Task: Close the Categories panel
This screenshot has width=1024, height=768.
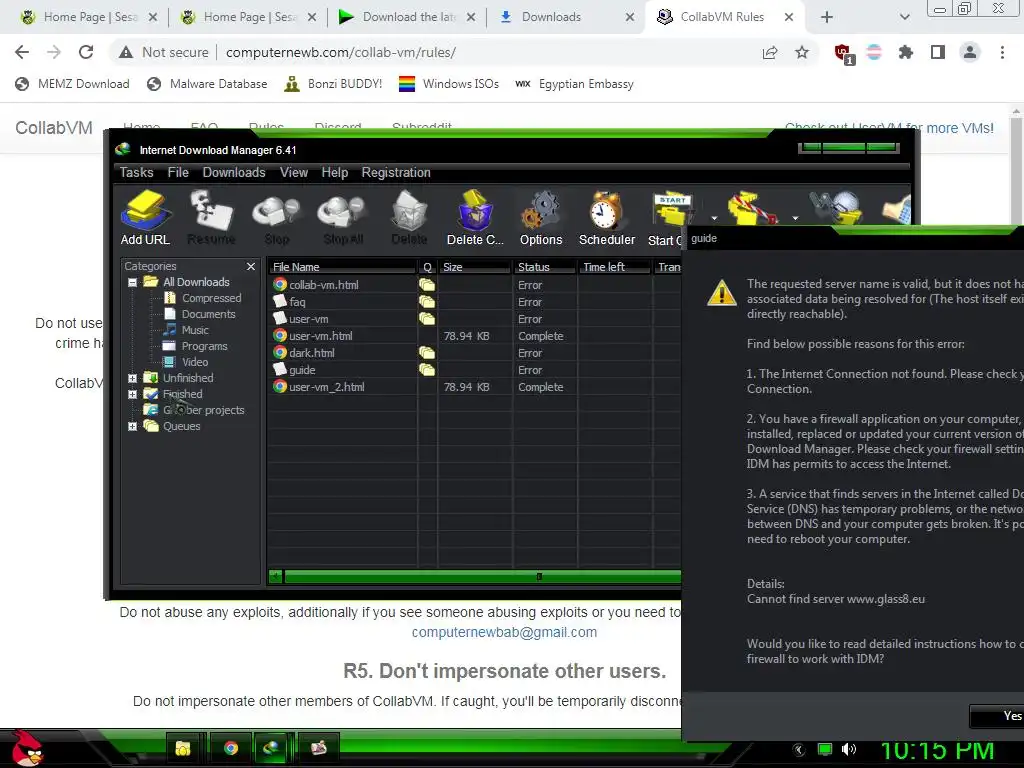Action: 251,266
